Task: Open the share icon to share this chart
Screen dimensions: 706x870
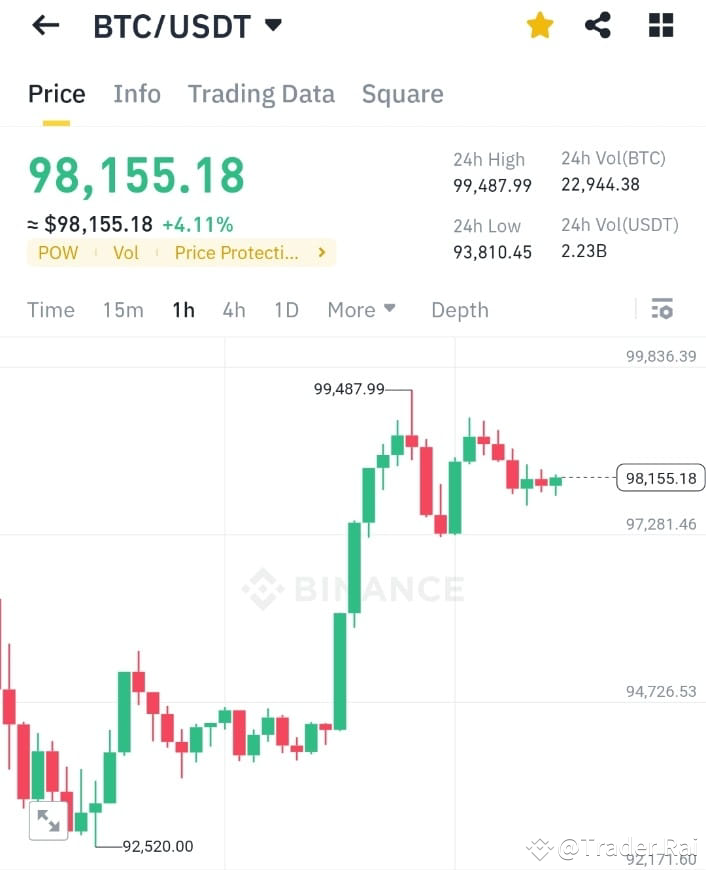Action: 598,25
